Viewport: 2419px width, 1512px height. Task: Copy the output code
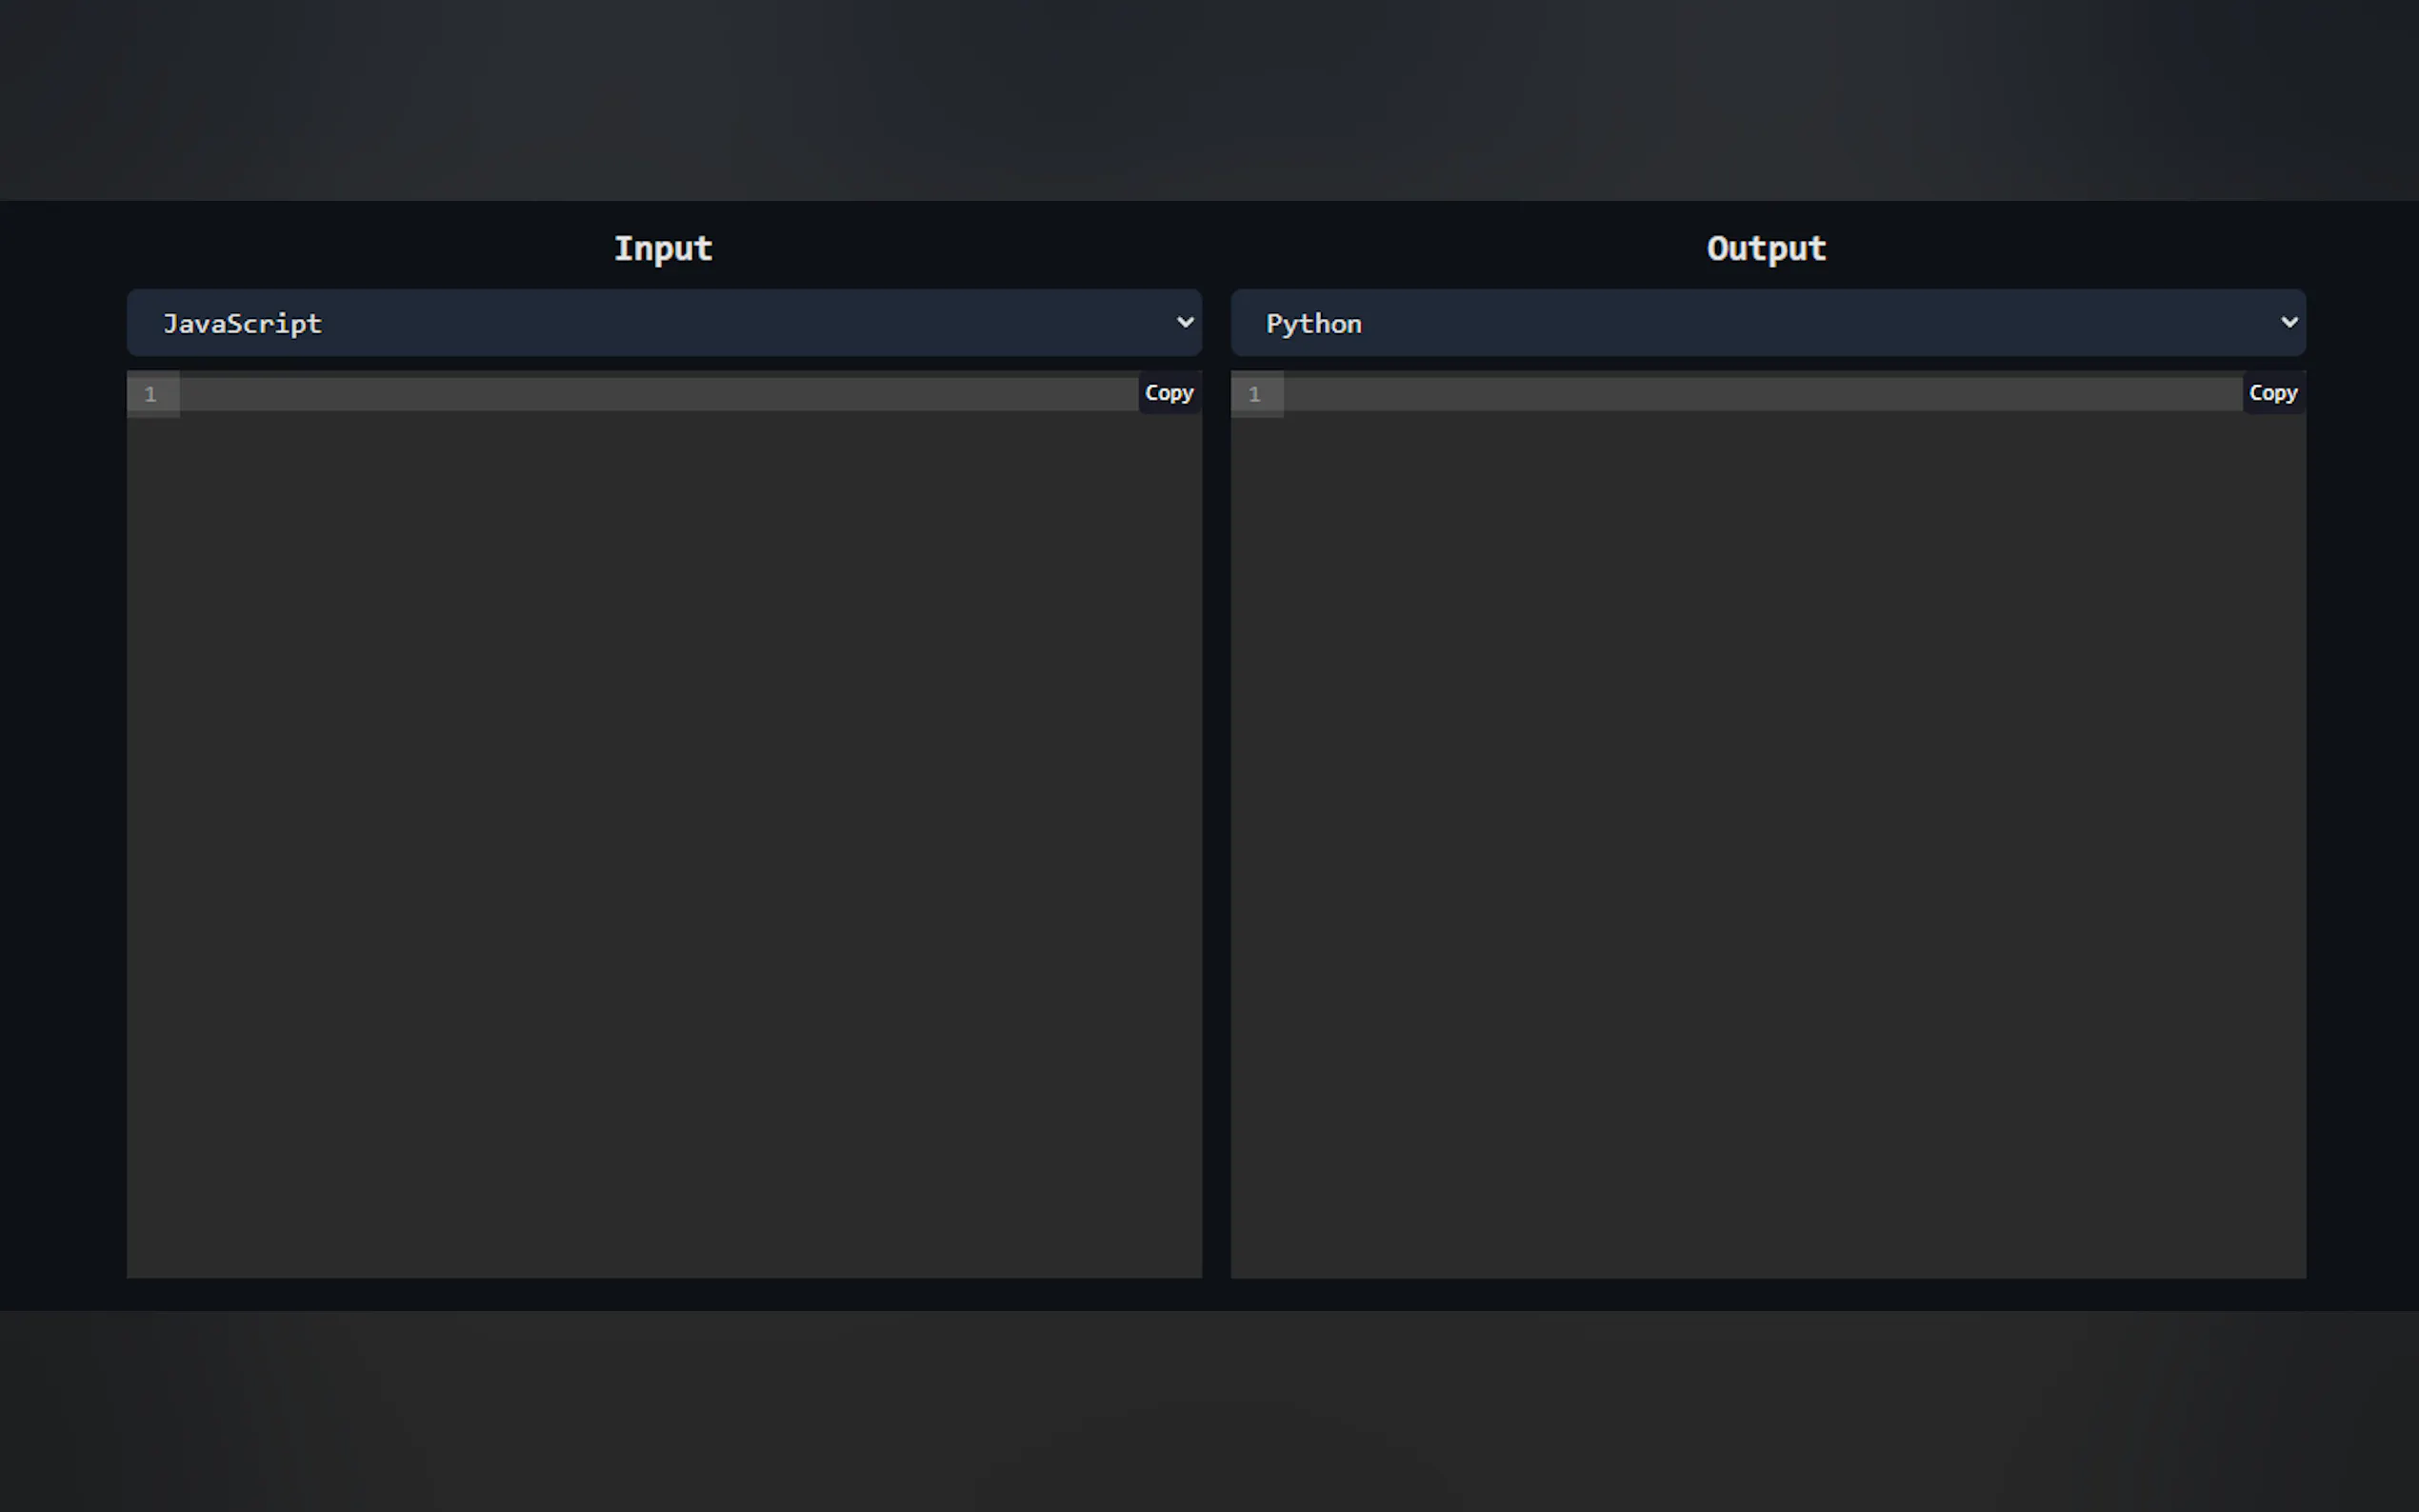pos(2272,393)
